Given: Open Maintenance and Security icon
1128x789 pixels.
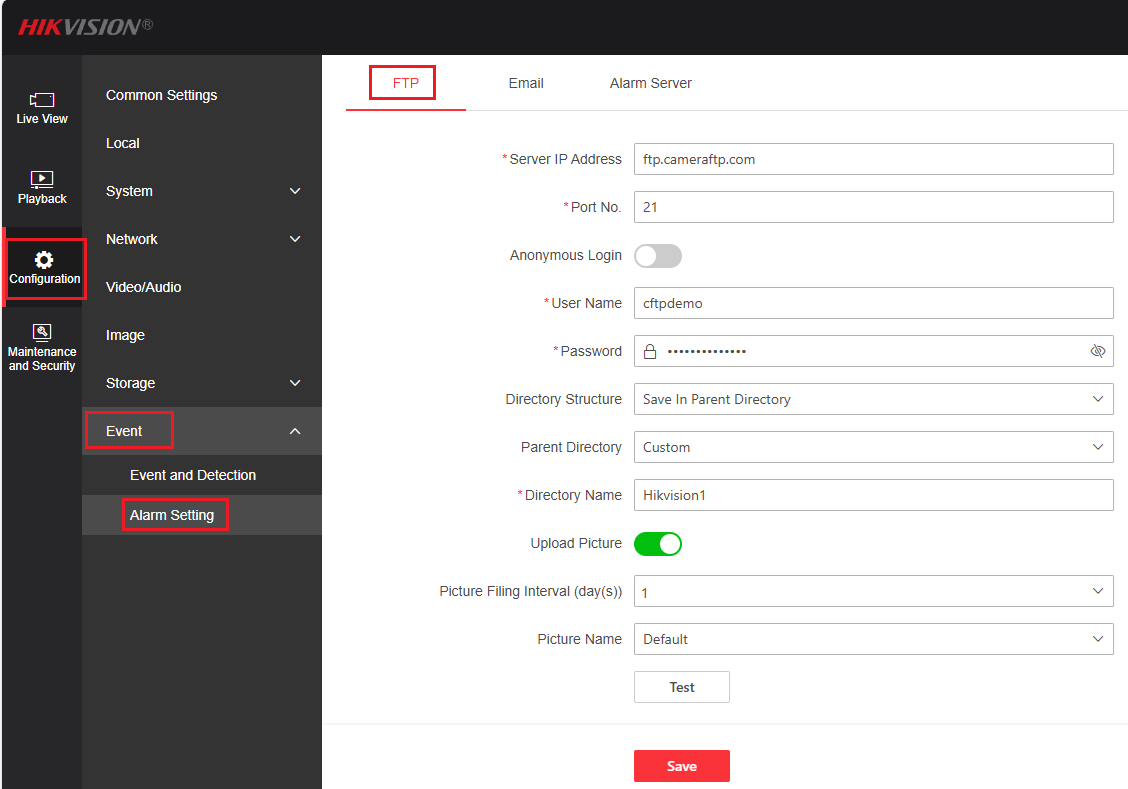Looking at the screenshot, I should [42, 332].
